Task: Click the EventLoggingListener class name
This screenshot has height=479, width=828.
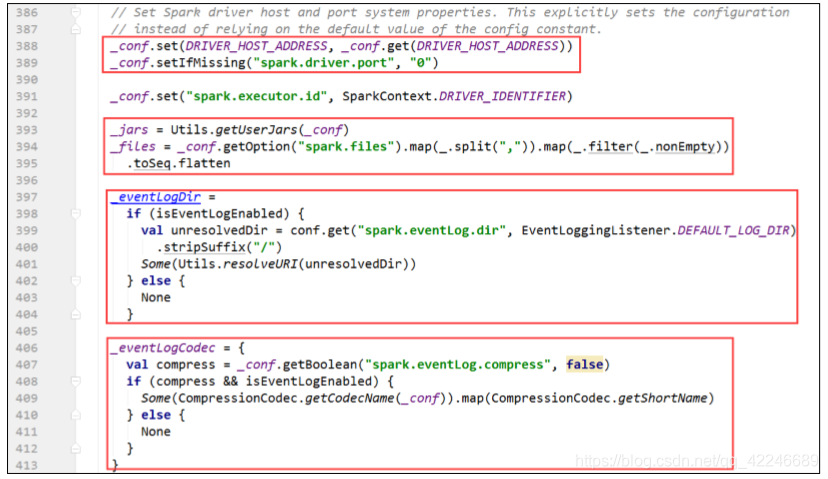Action: pyautogui.click(x=596, y=231)
